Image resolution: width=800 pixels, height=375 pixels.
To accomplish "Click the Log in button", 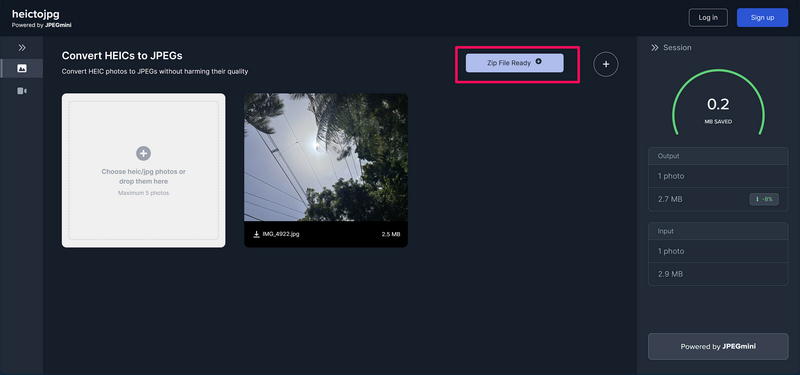I will (708, 17).
